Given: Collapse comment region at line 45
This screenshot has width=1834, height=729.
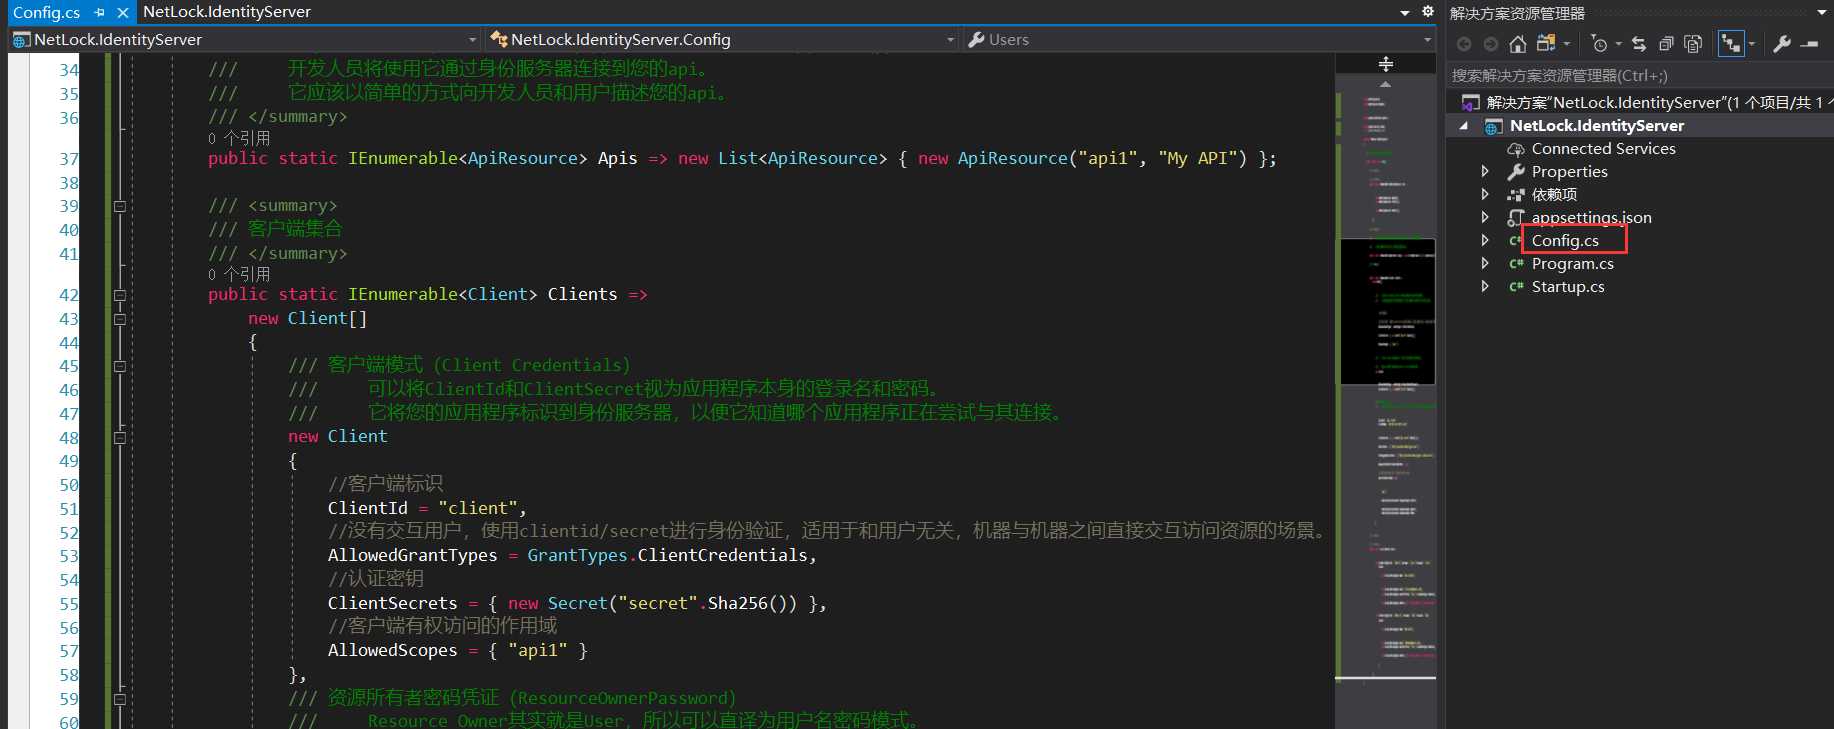Looking at the screenshot, I should click(119, 367).
